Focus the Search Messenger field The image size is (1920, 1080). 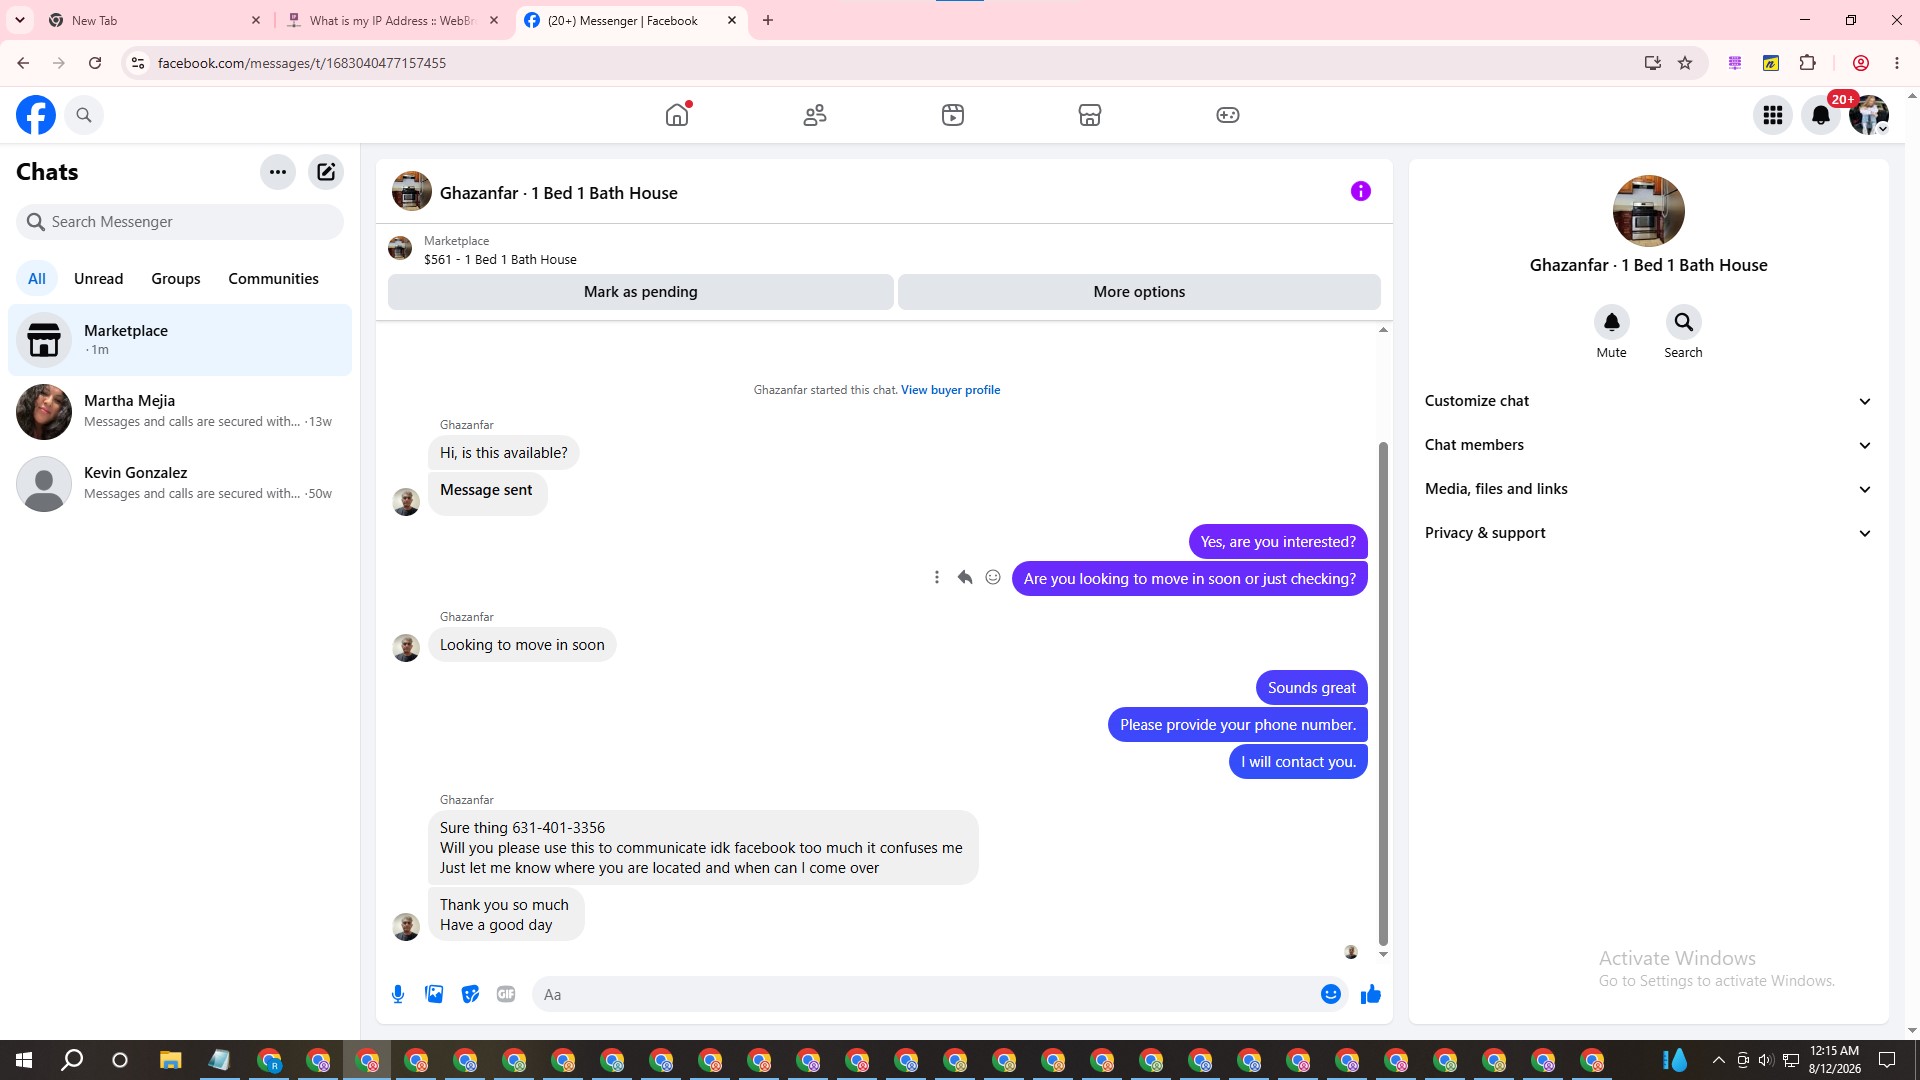180,222
